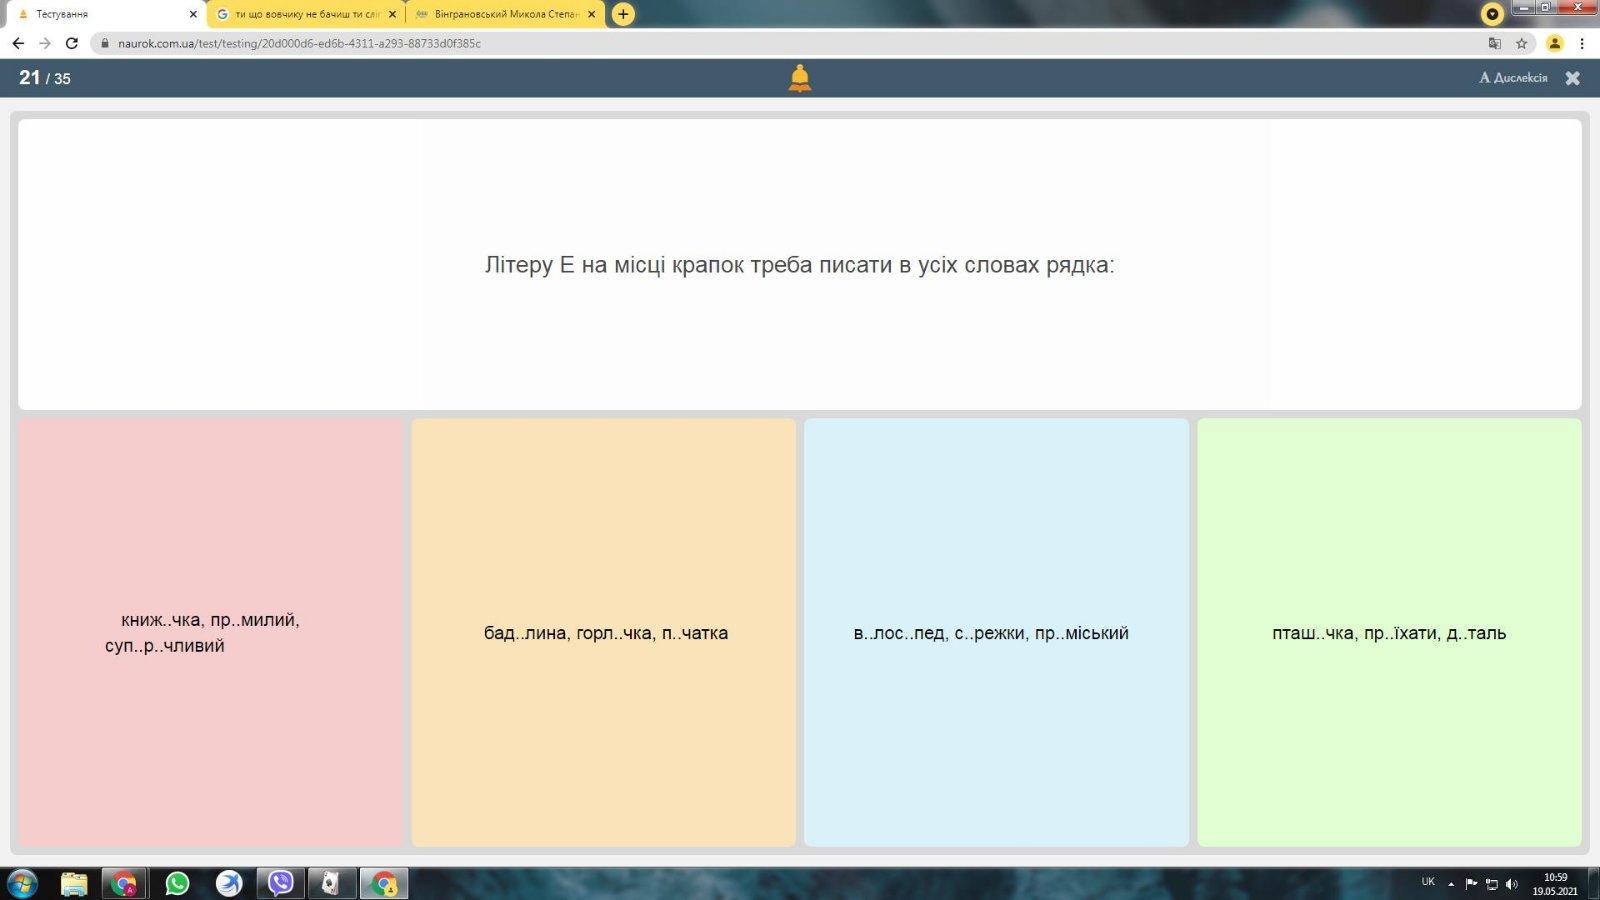Image resolution: width=1600 pixels, height=900 pixels.
Task: Select the green answer 'пташ..чка, пр..їхати, д..таль'
Action: pyautogui.click(x=1389, y=632)
